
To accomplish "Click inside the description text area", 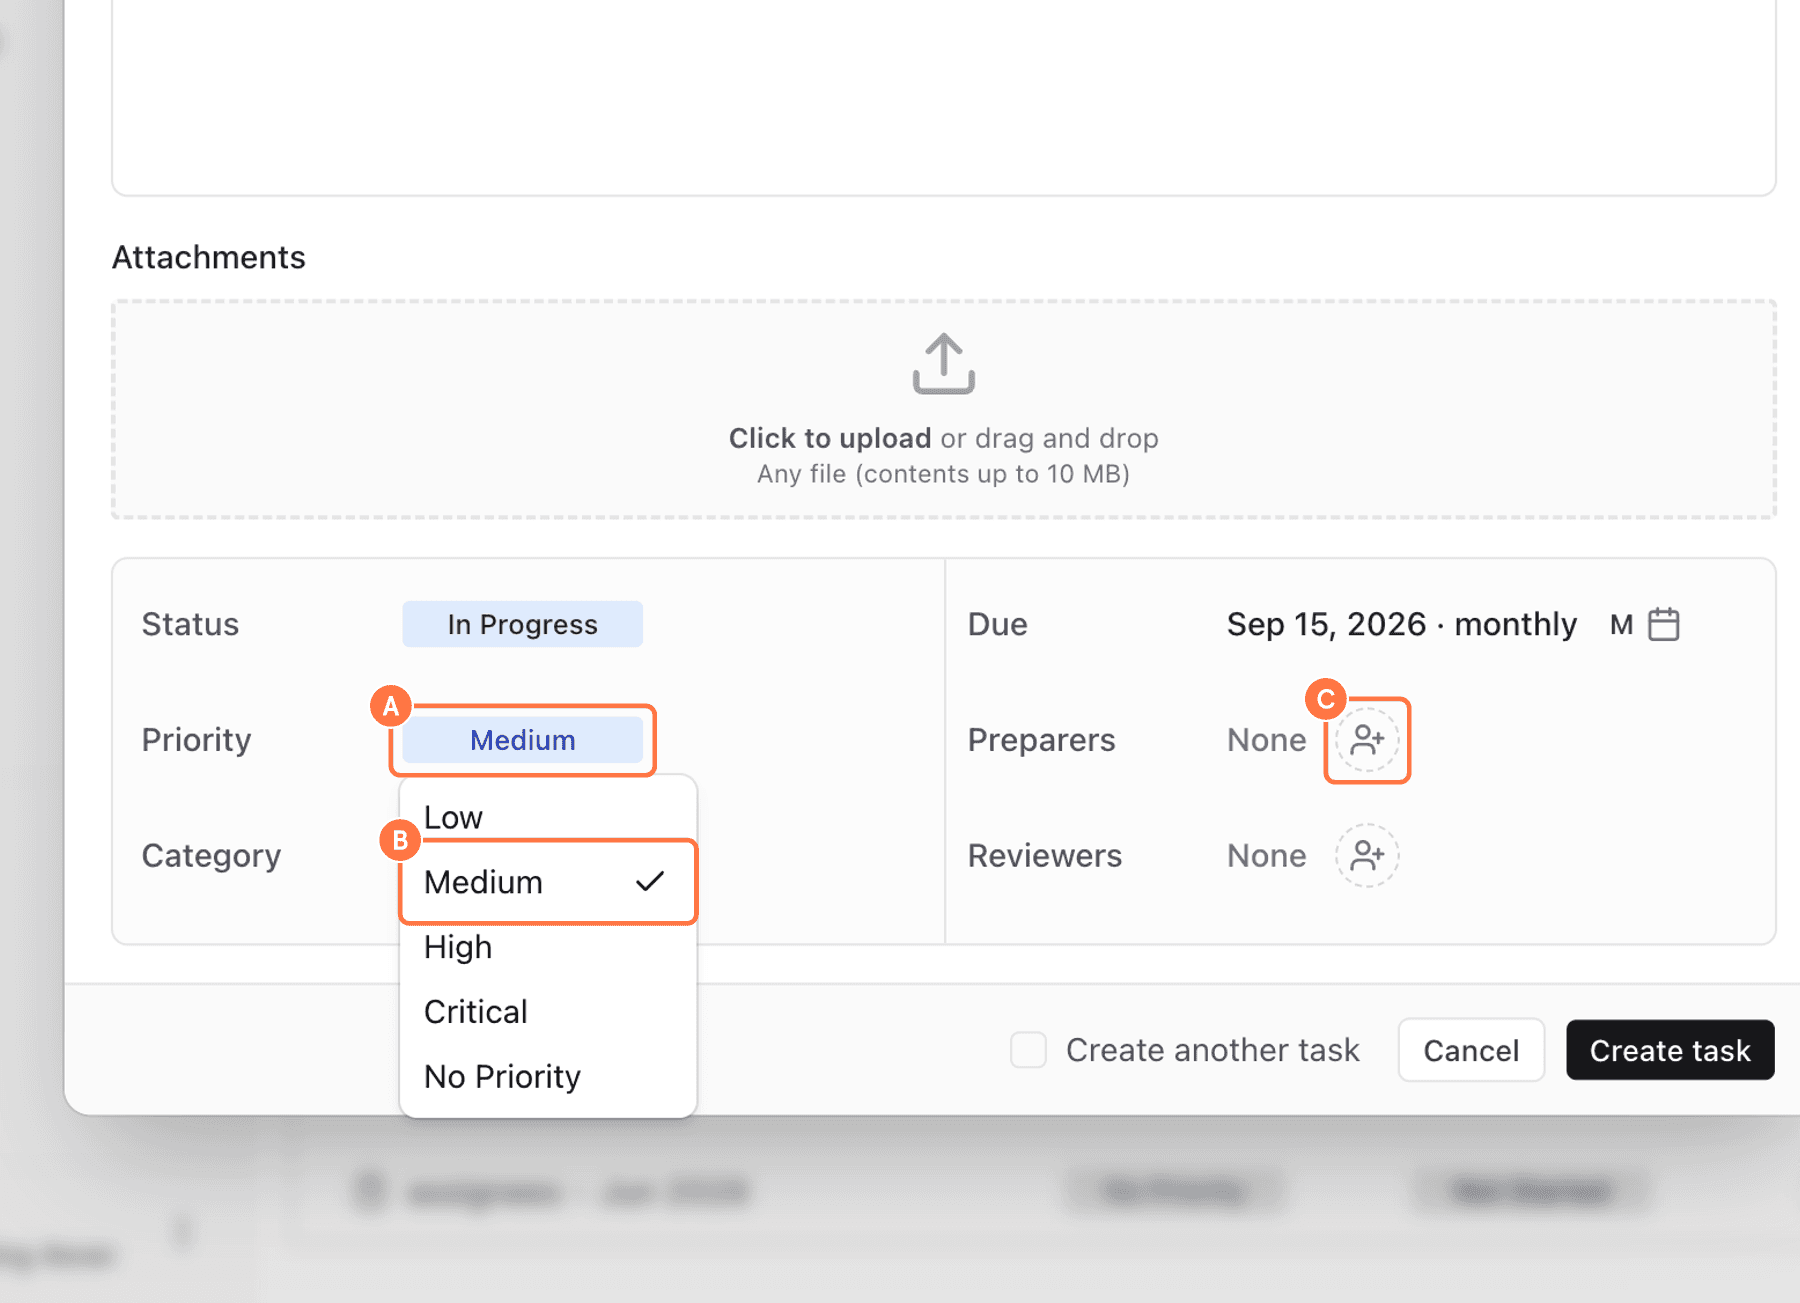I will pos(943,97).
